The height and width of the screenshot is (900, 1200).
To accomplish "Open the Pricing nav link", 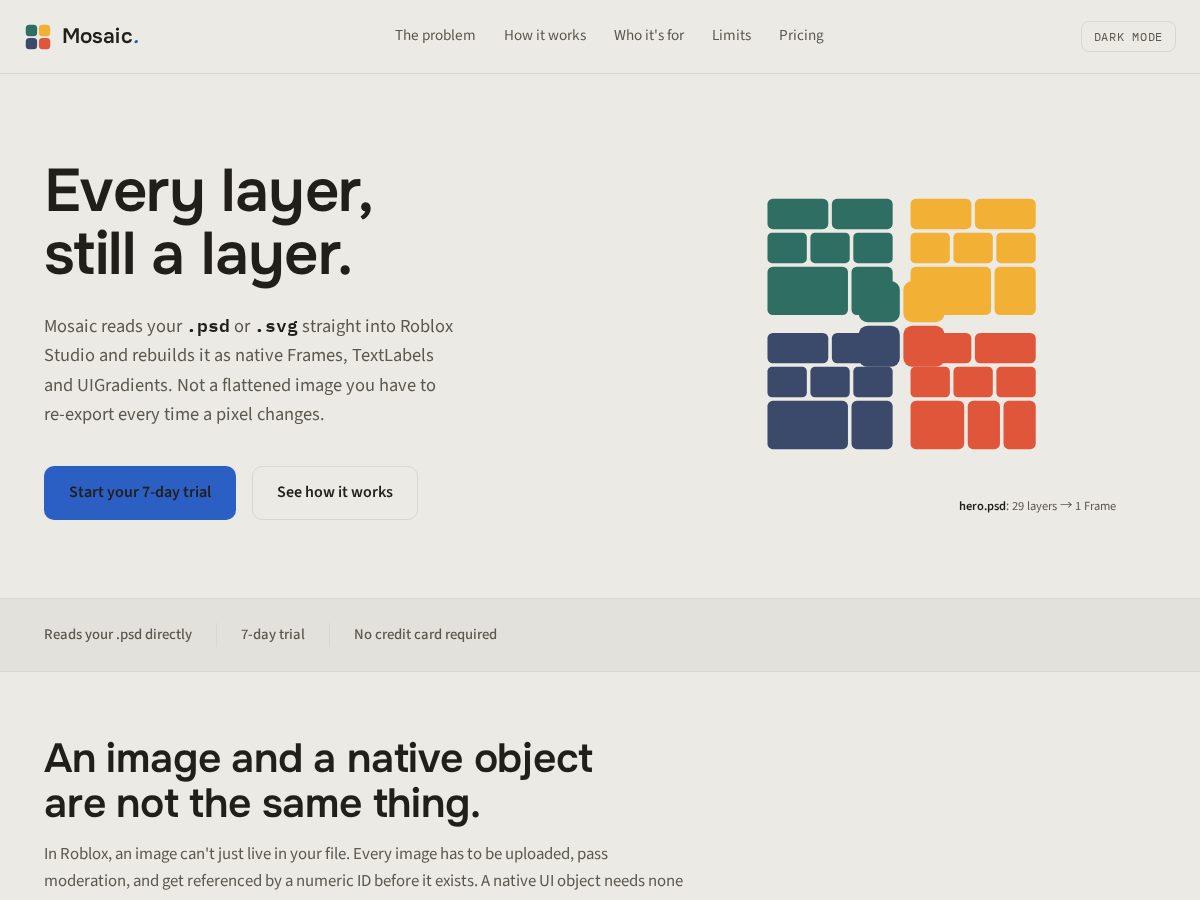I will (x=801, y=35).
